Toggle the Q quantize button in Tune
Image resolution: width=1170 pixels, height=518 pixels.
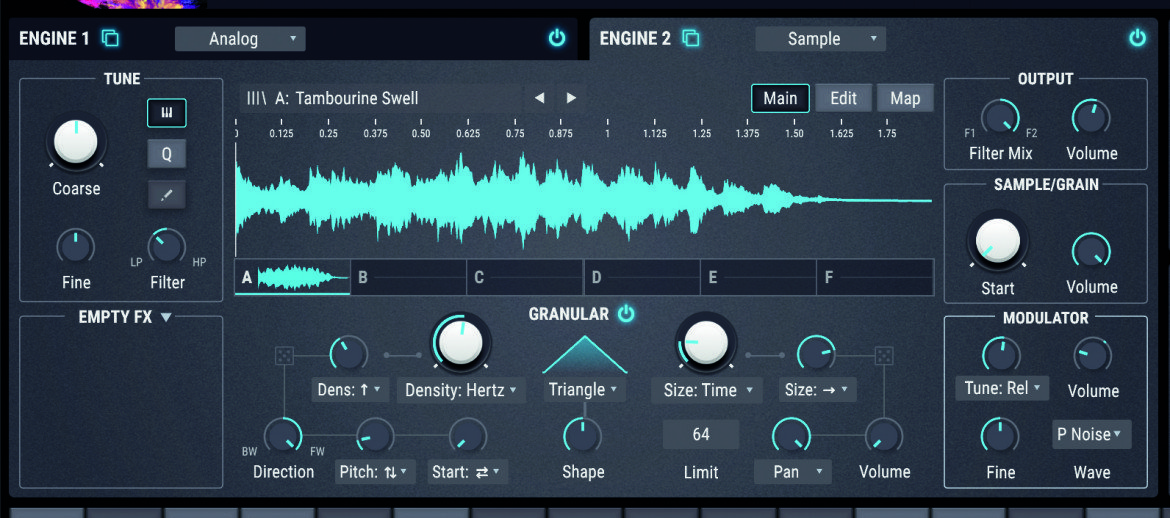(x=166, y=154)
